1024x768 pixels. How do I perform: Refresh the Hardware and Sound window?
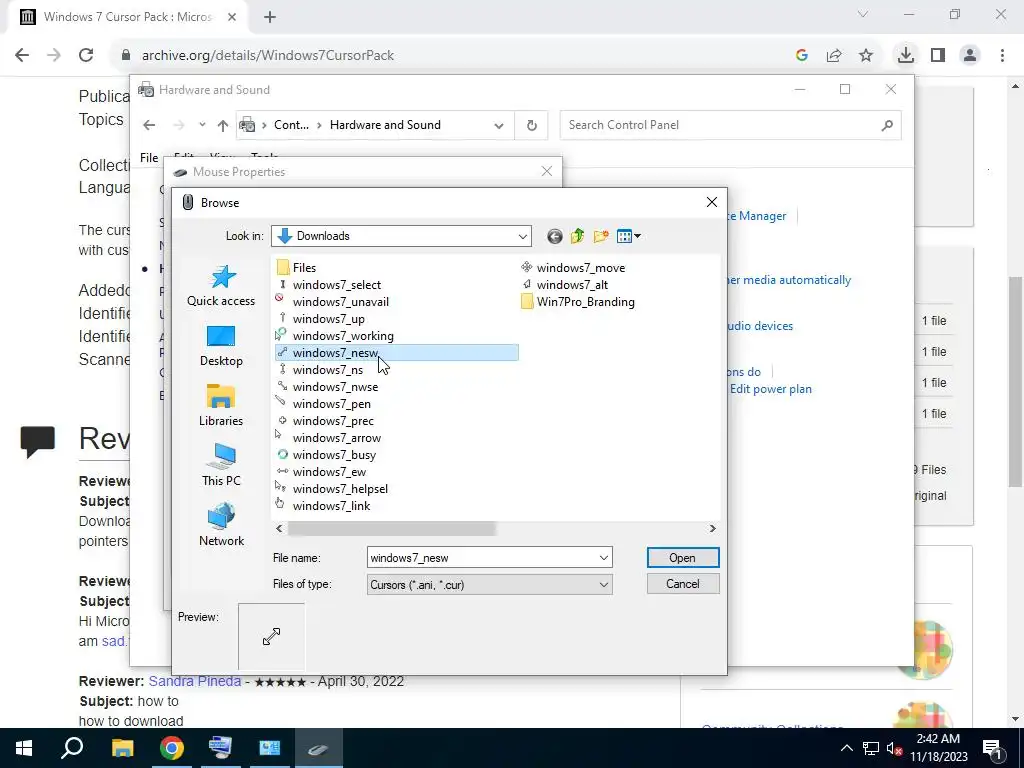point(532,125)
